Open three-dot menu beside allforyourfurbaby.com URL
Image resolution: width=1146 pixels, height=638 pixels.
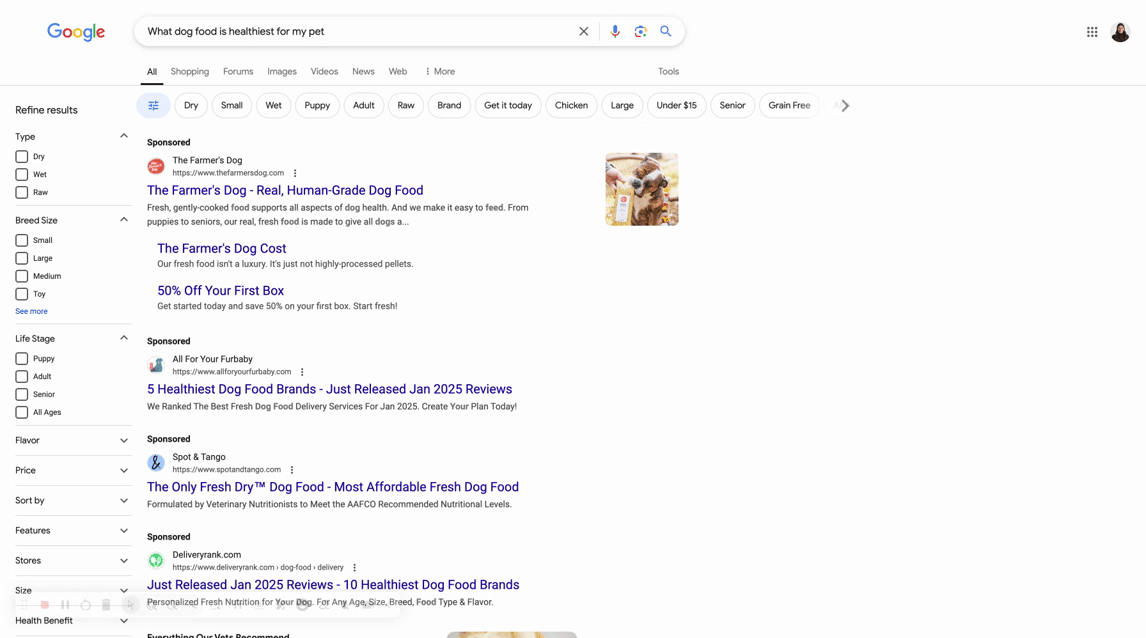[x=302, y=372]
